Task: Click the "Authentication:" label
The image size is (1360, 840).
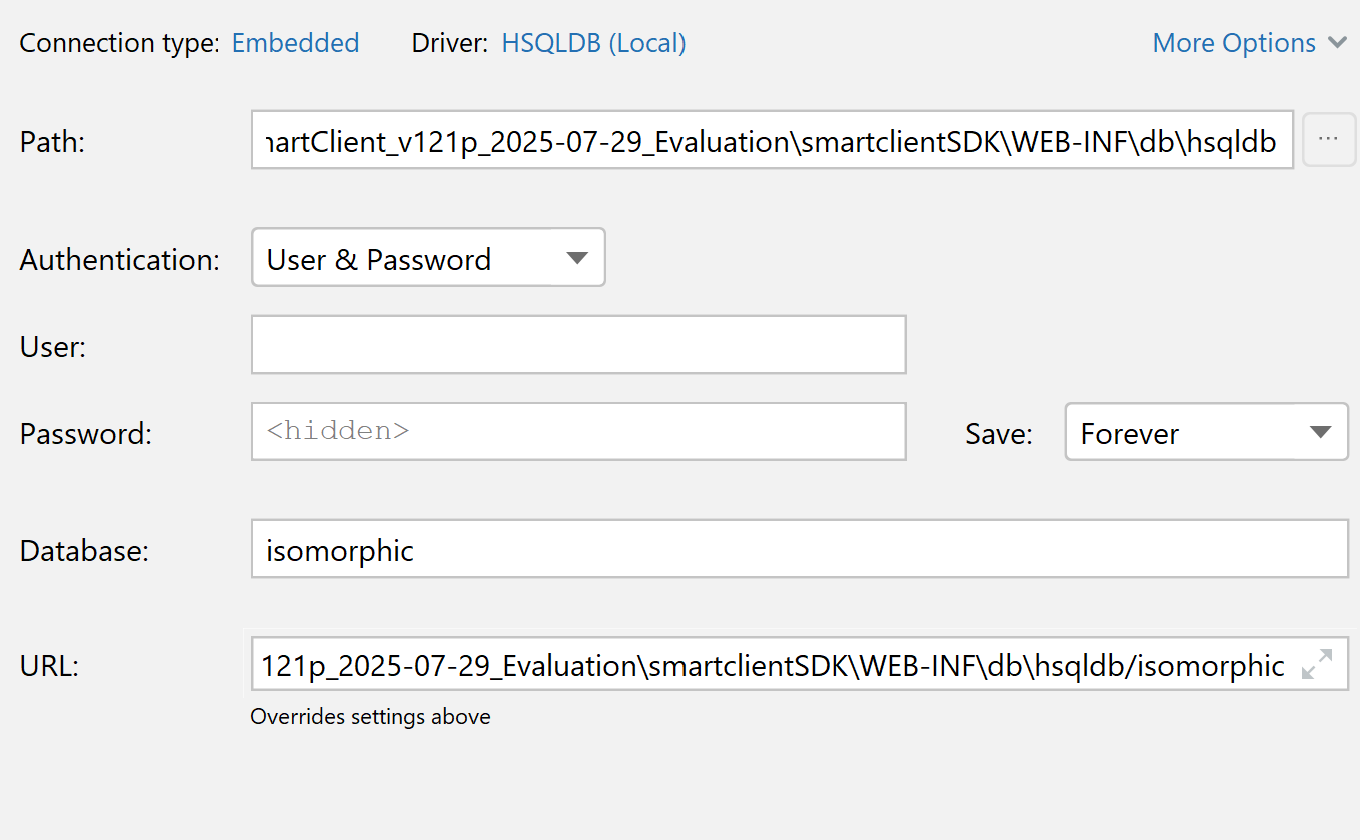Action: tap(119, 259)
